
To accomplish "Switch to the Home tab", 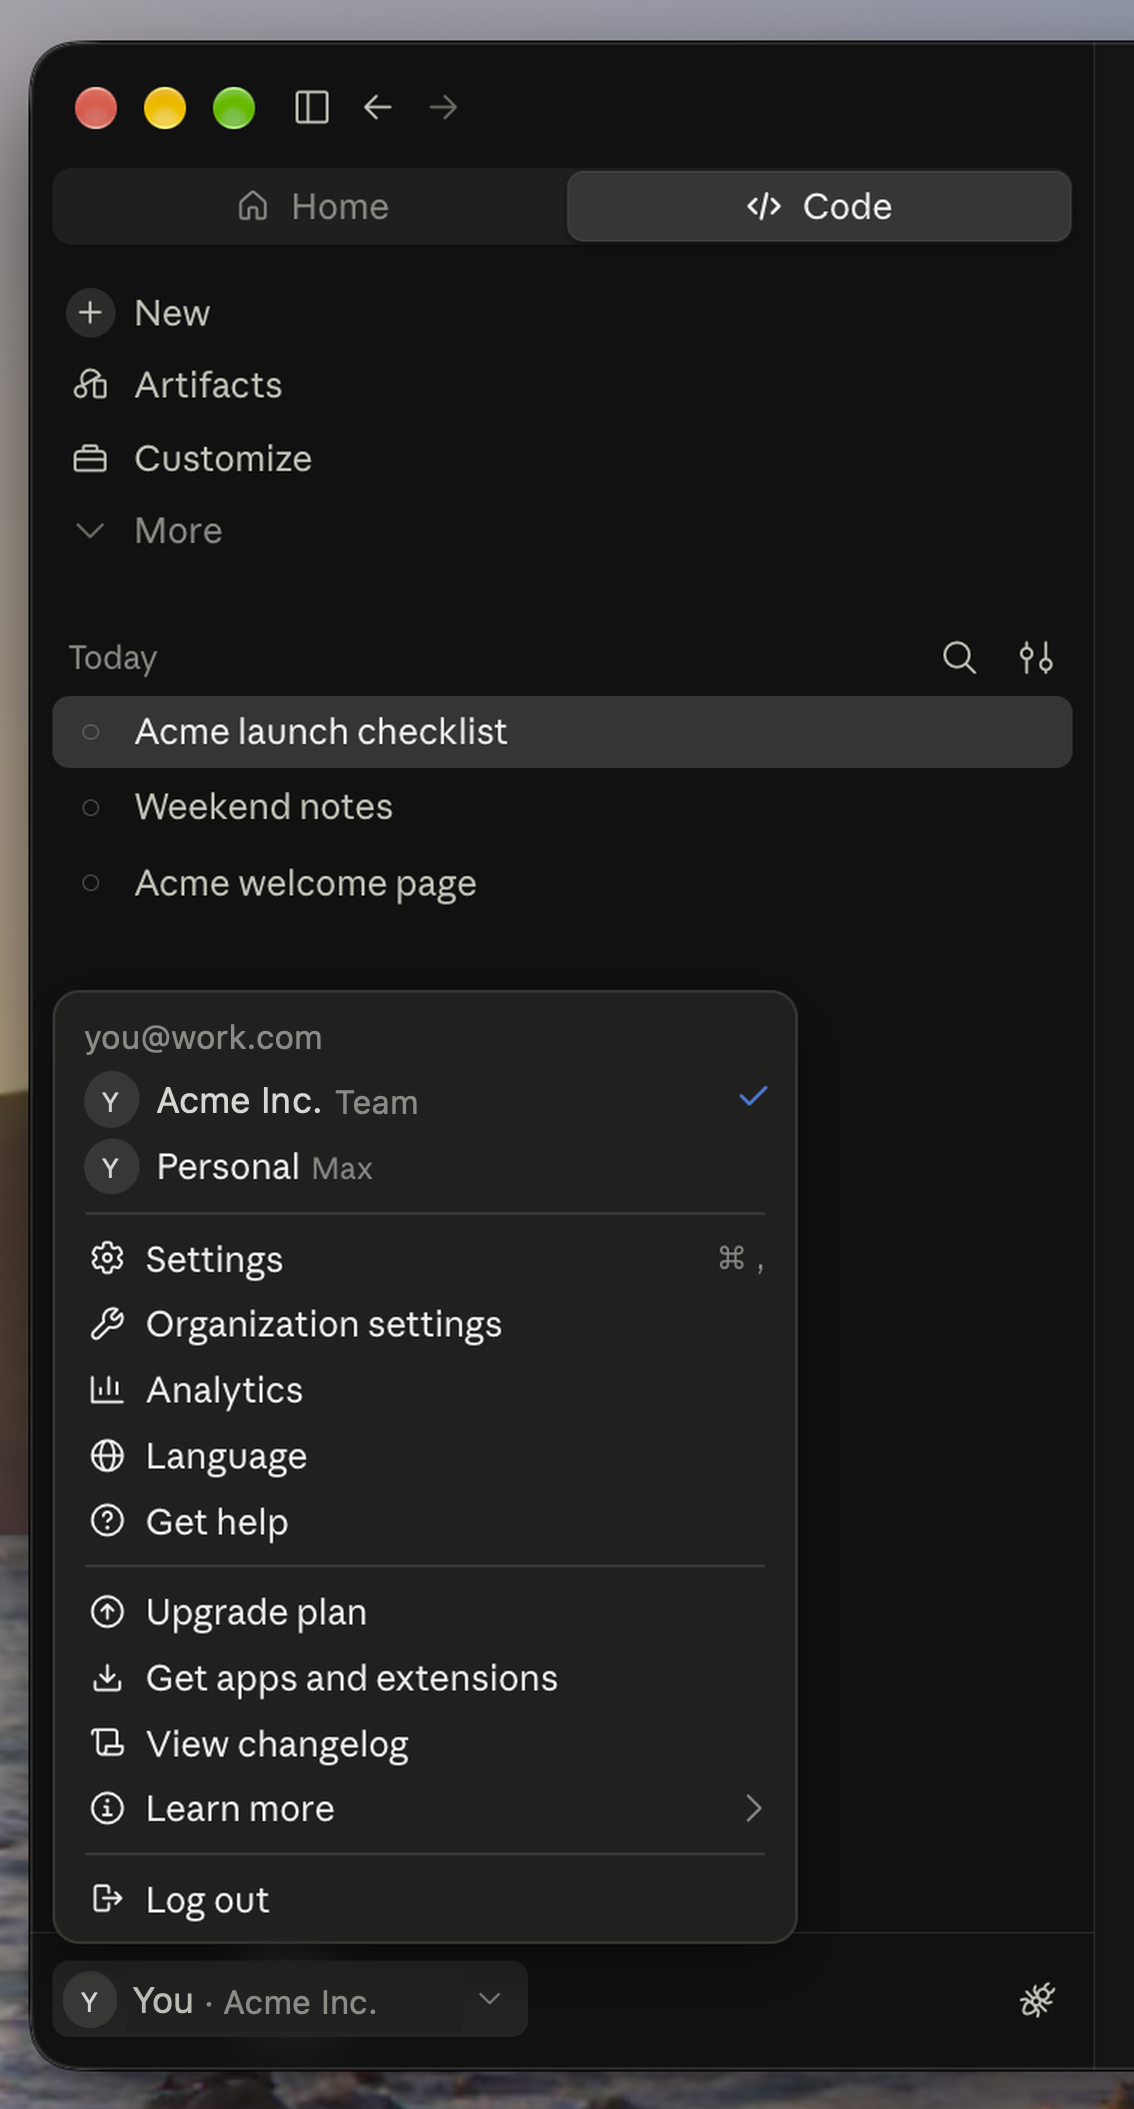I will 311,206.
